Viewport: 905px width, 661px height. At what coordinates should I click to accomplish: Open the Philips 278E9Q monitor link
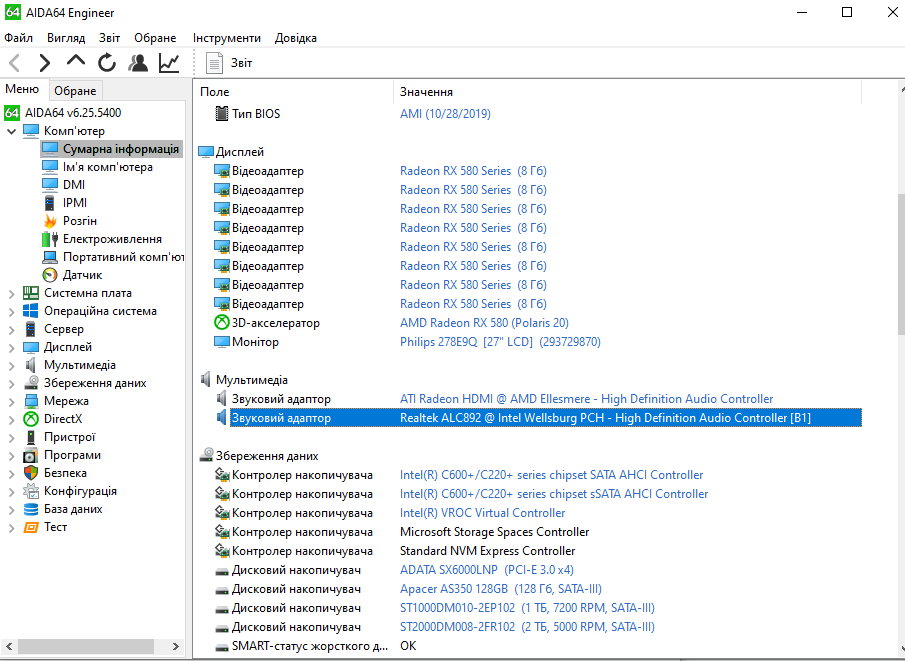pos(500,342)
